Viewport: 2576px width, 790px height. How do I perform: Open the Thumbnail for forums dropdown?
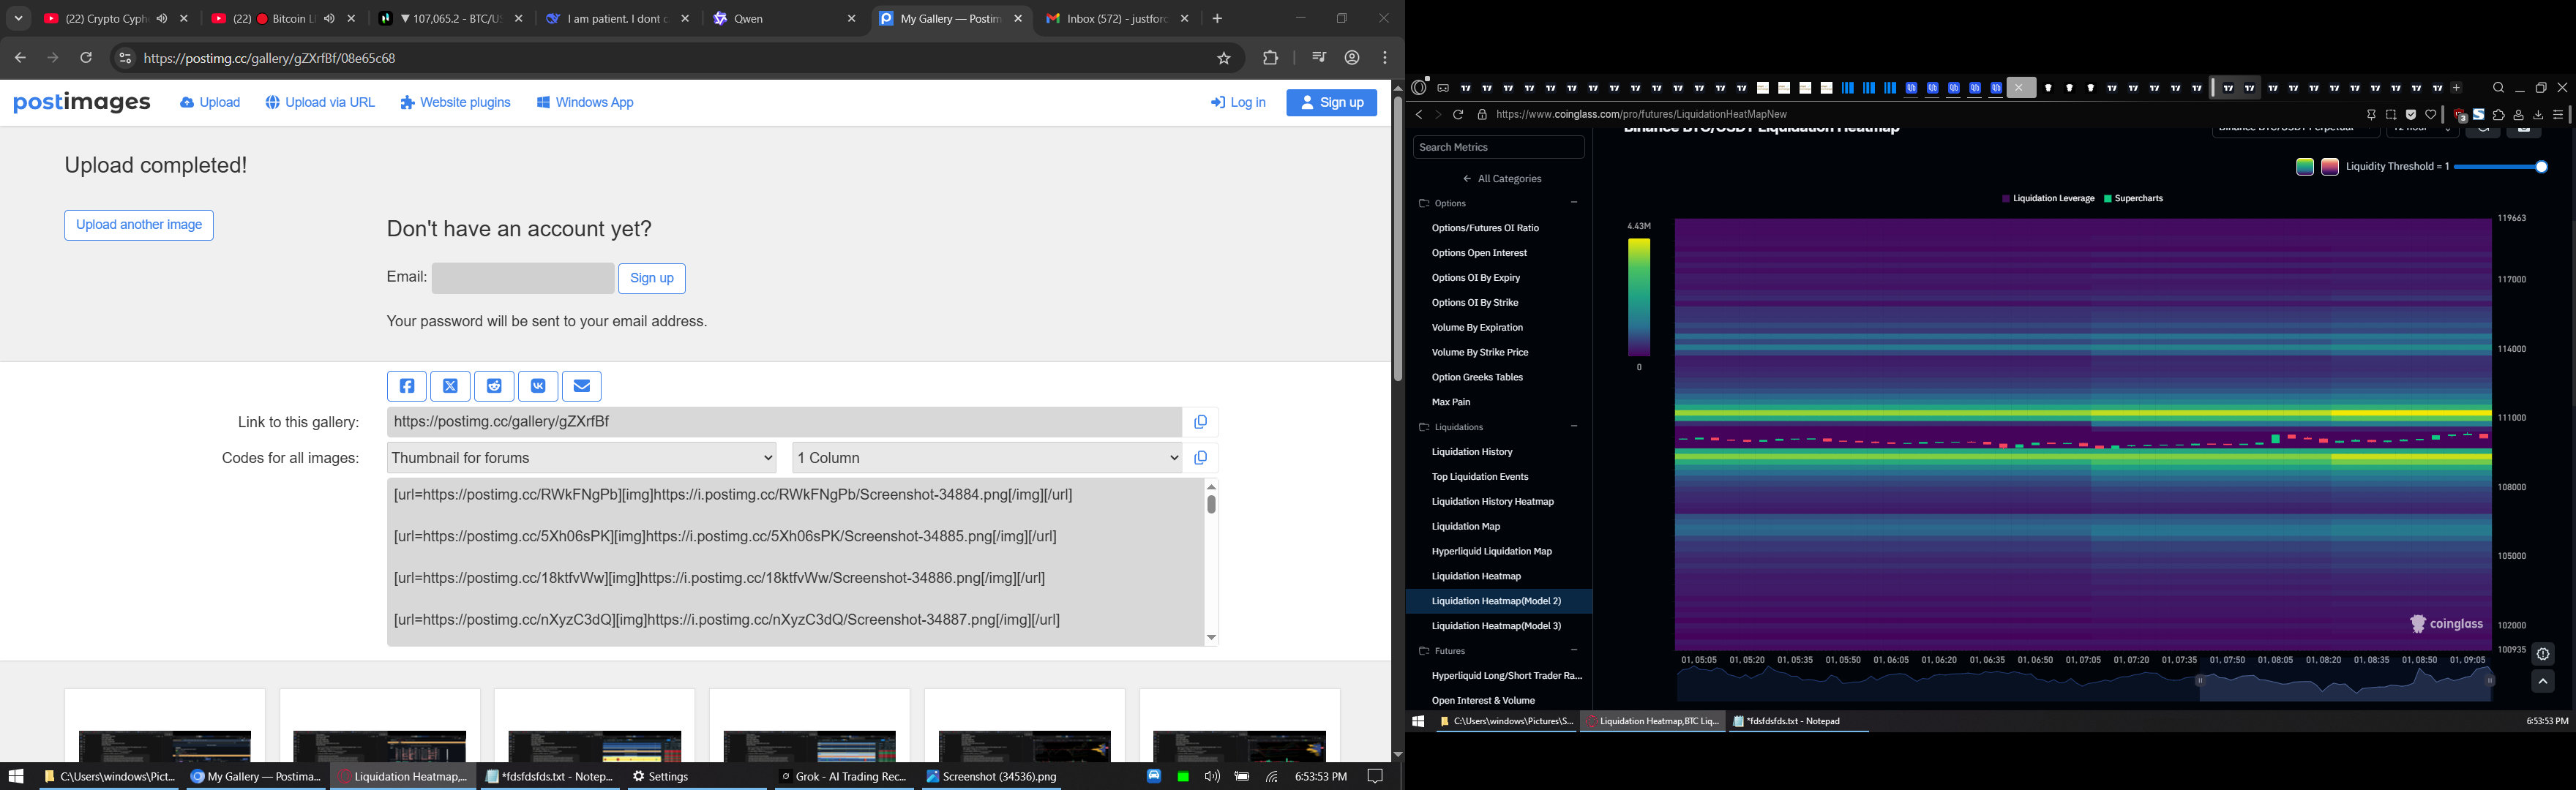[581, 458]
